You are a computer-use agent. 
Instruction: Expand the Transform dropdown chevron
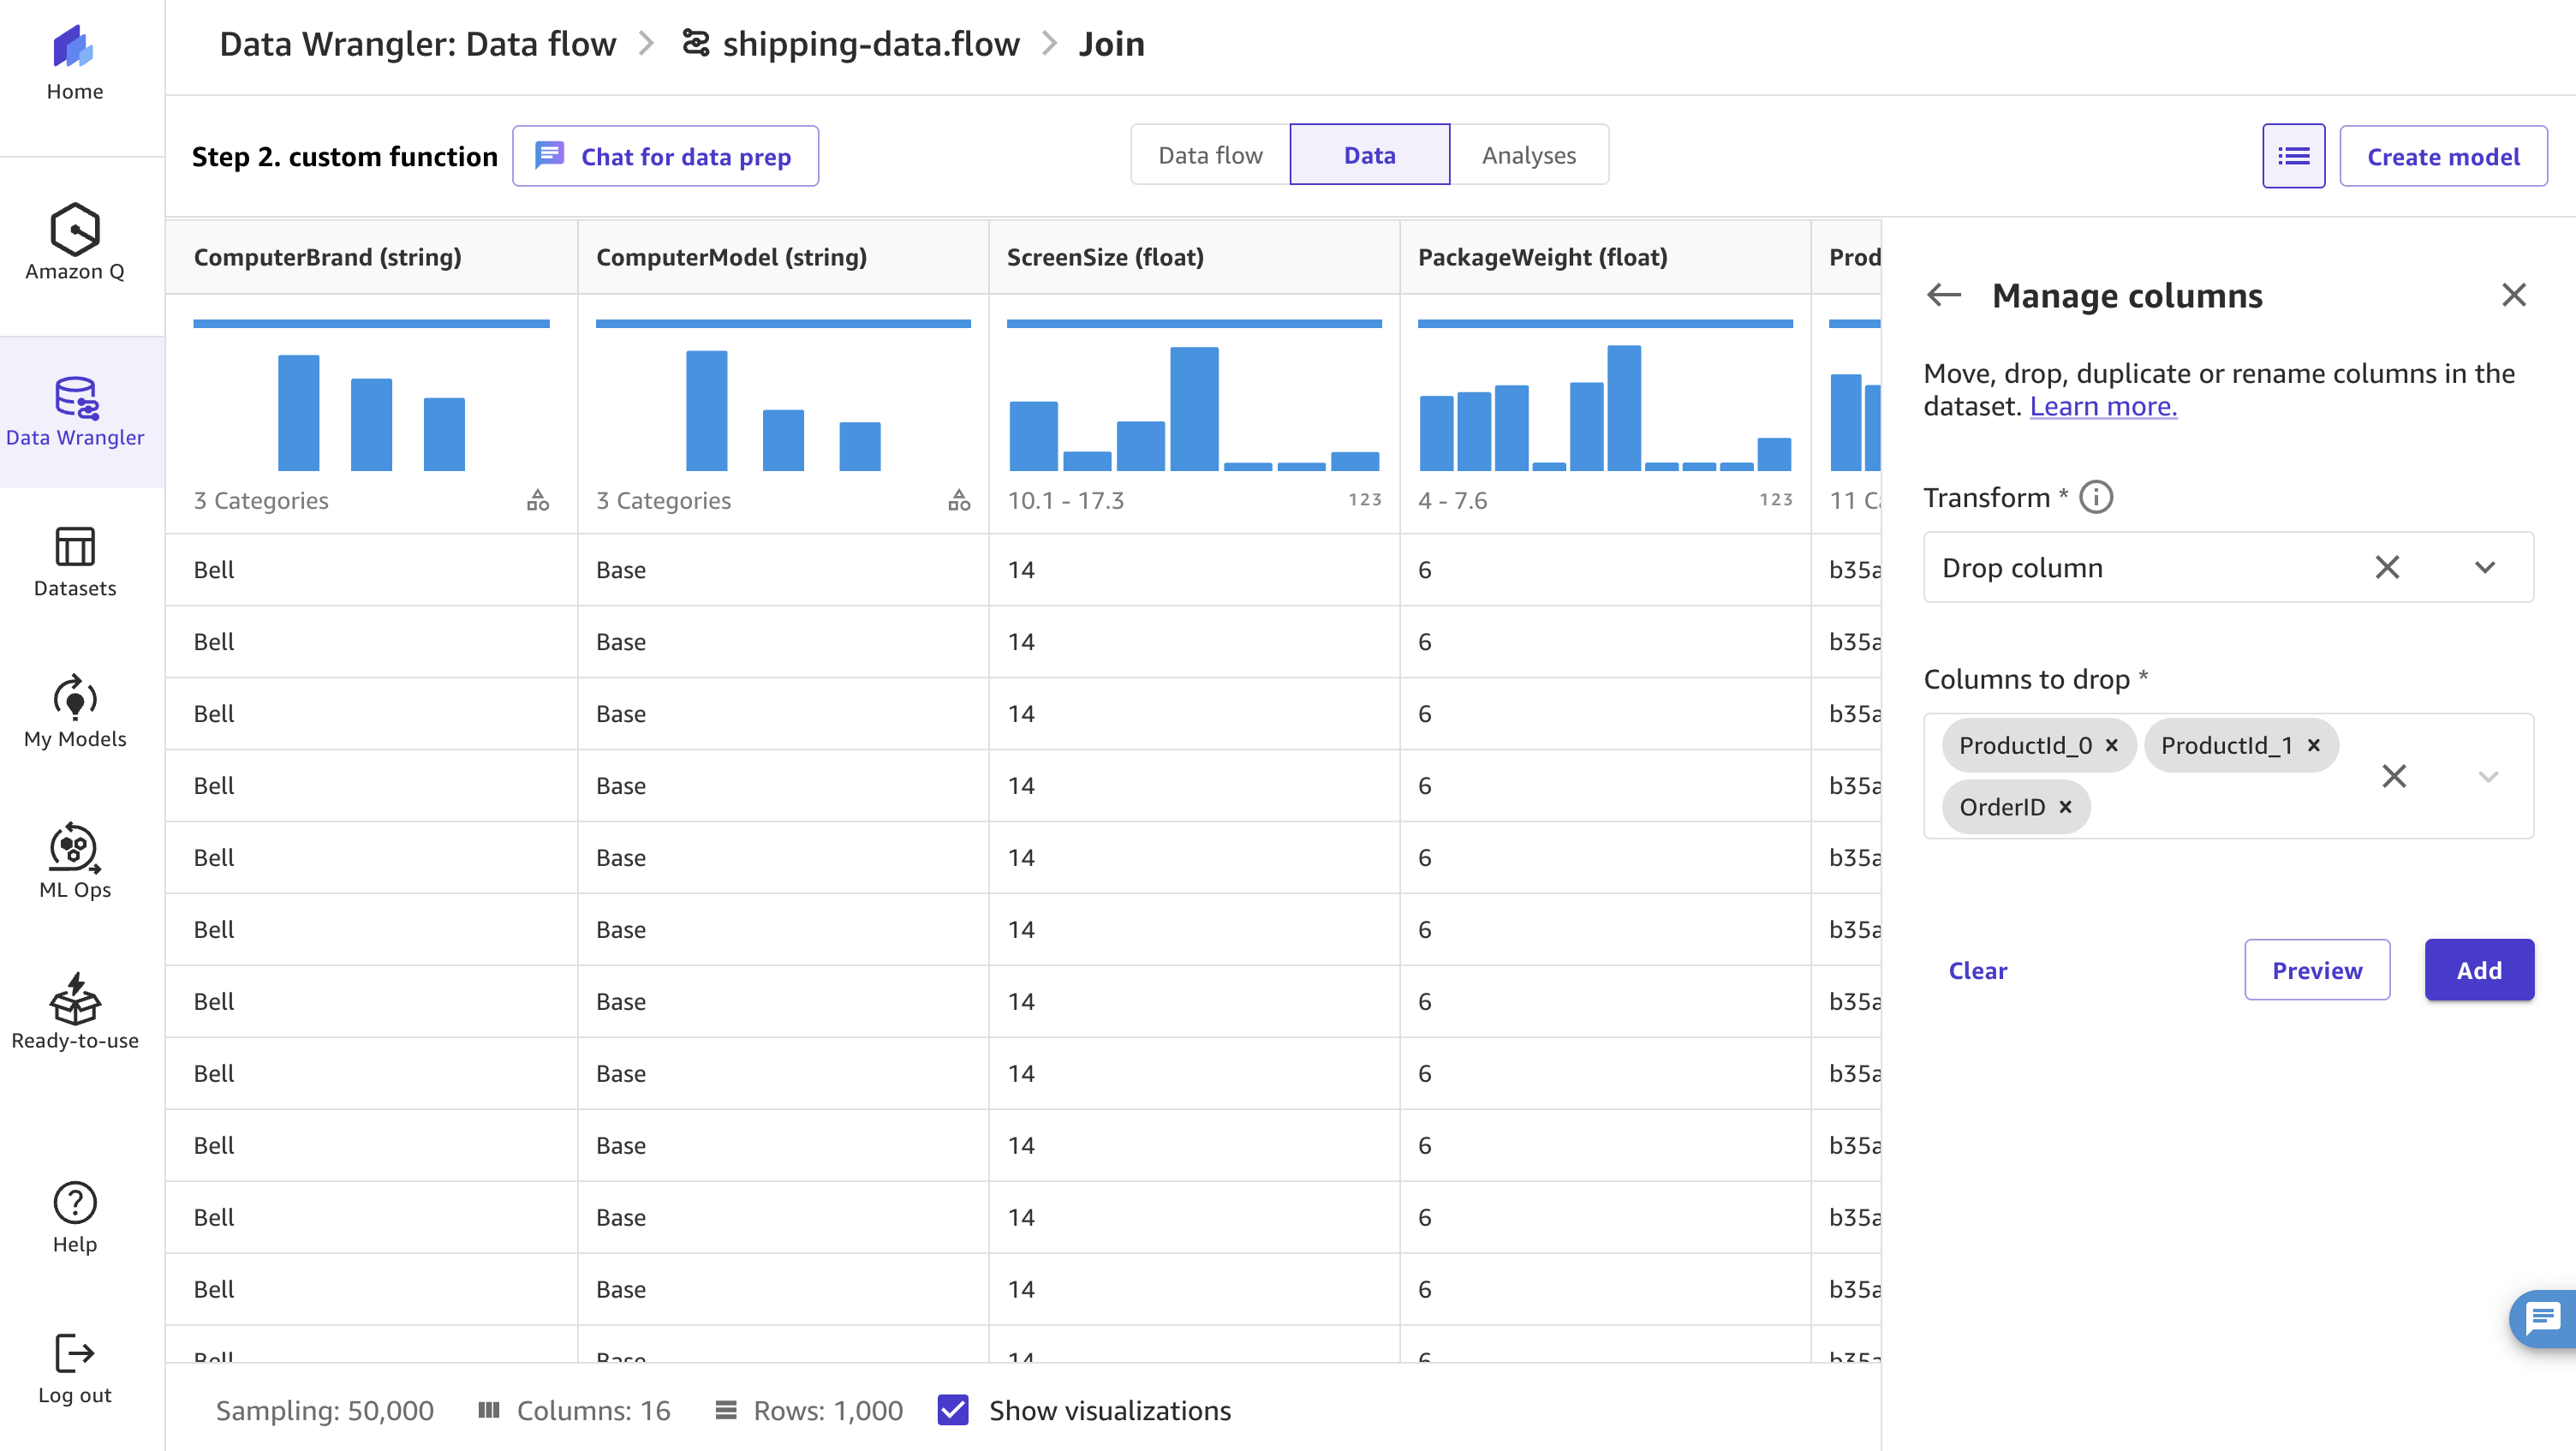pos(2485,568)
